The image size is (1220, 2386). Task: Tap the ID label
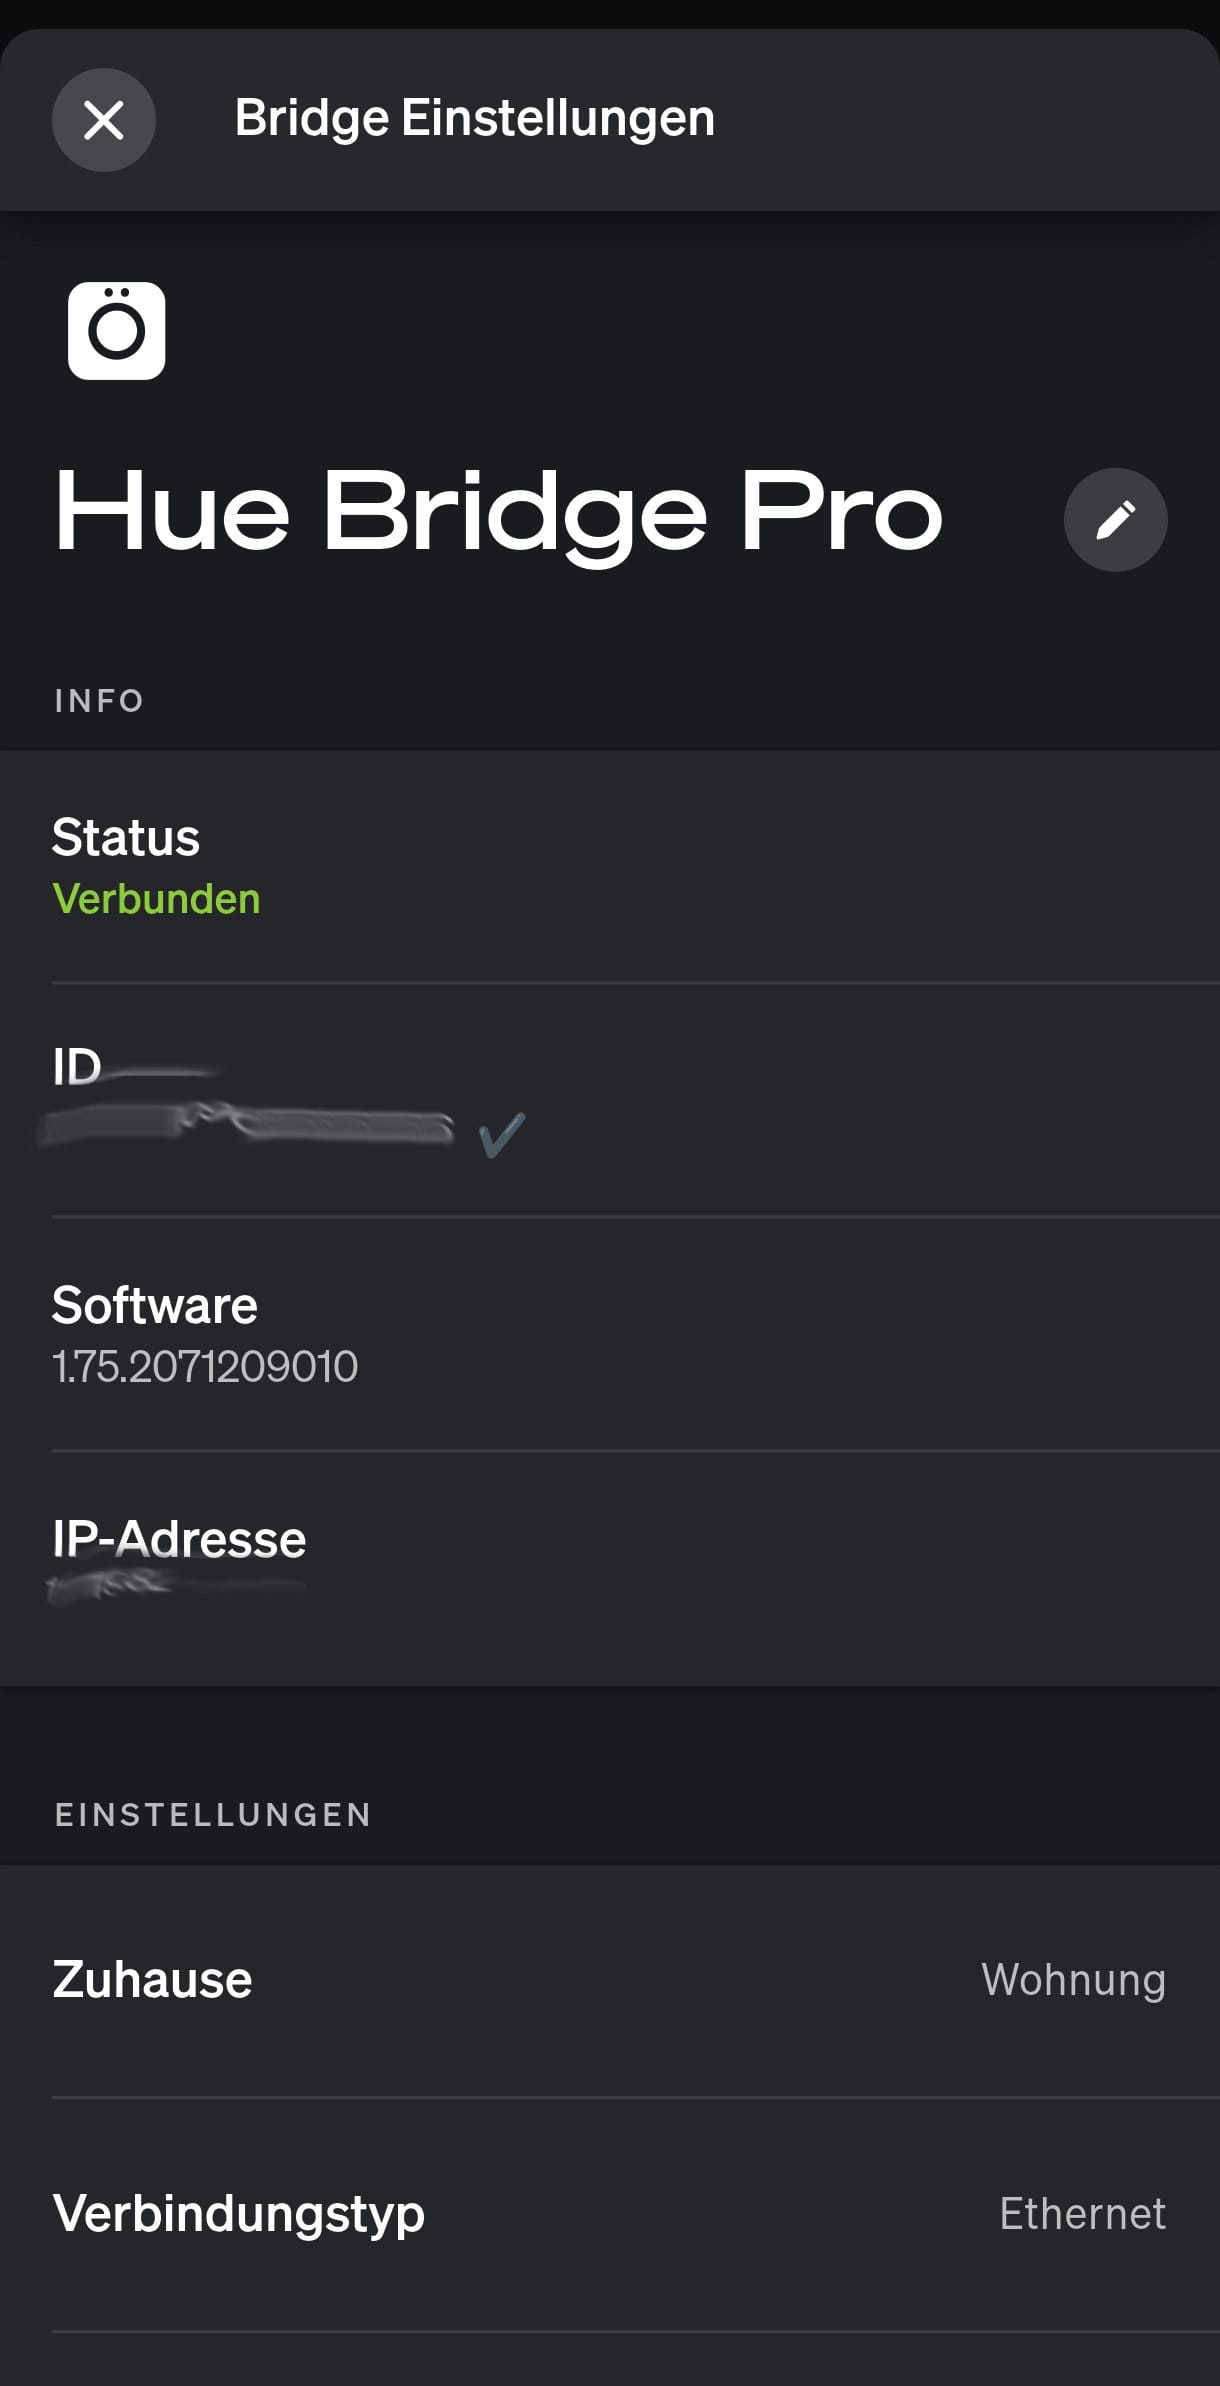[76, 1067]
